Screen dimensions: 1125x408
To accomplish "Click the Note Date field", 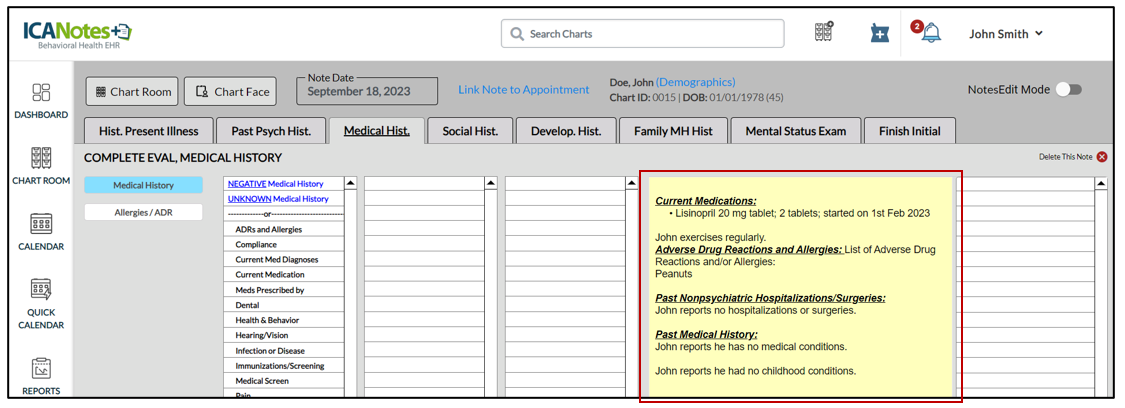I will point(367,92).
